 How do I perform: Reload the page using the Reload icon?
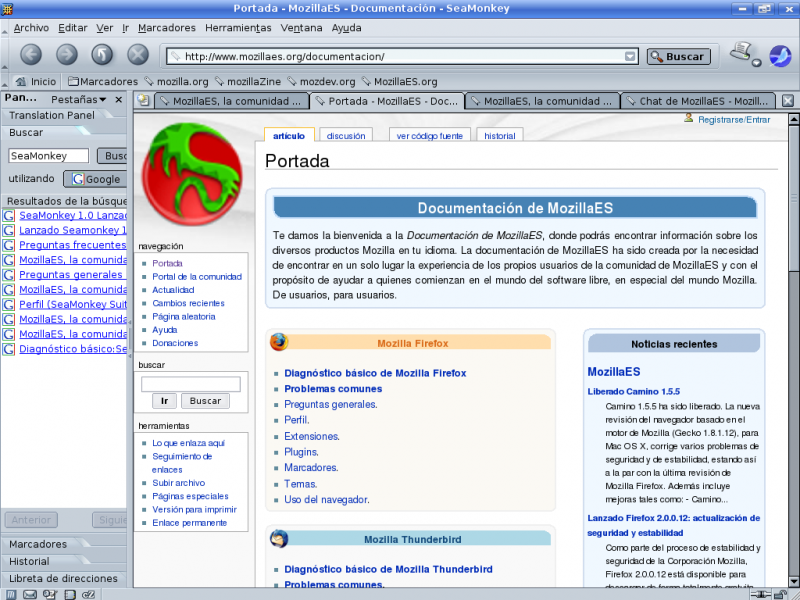pos(102,55)
